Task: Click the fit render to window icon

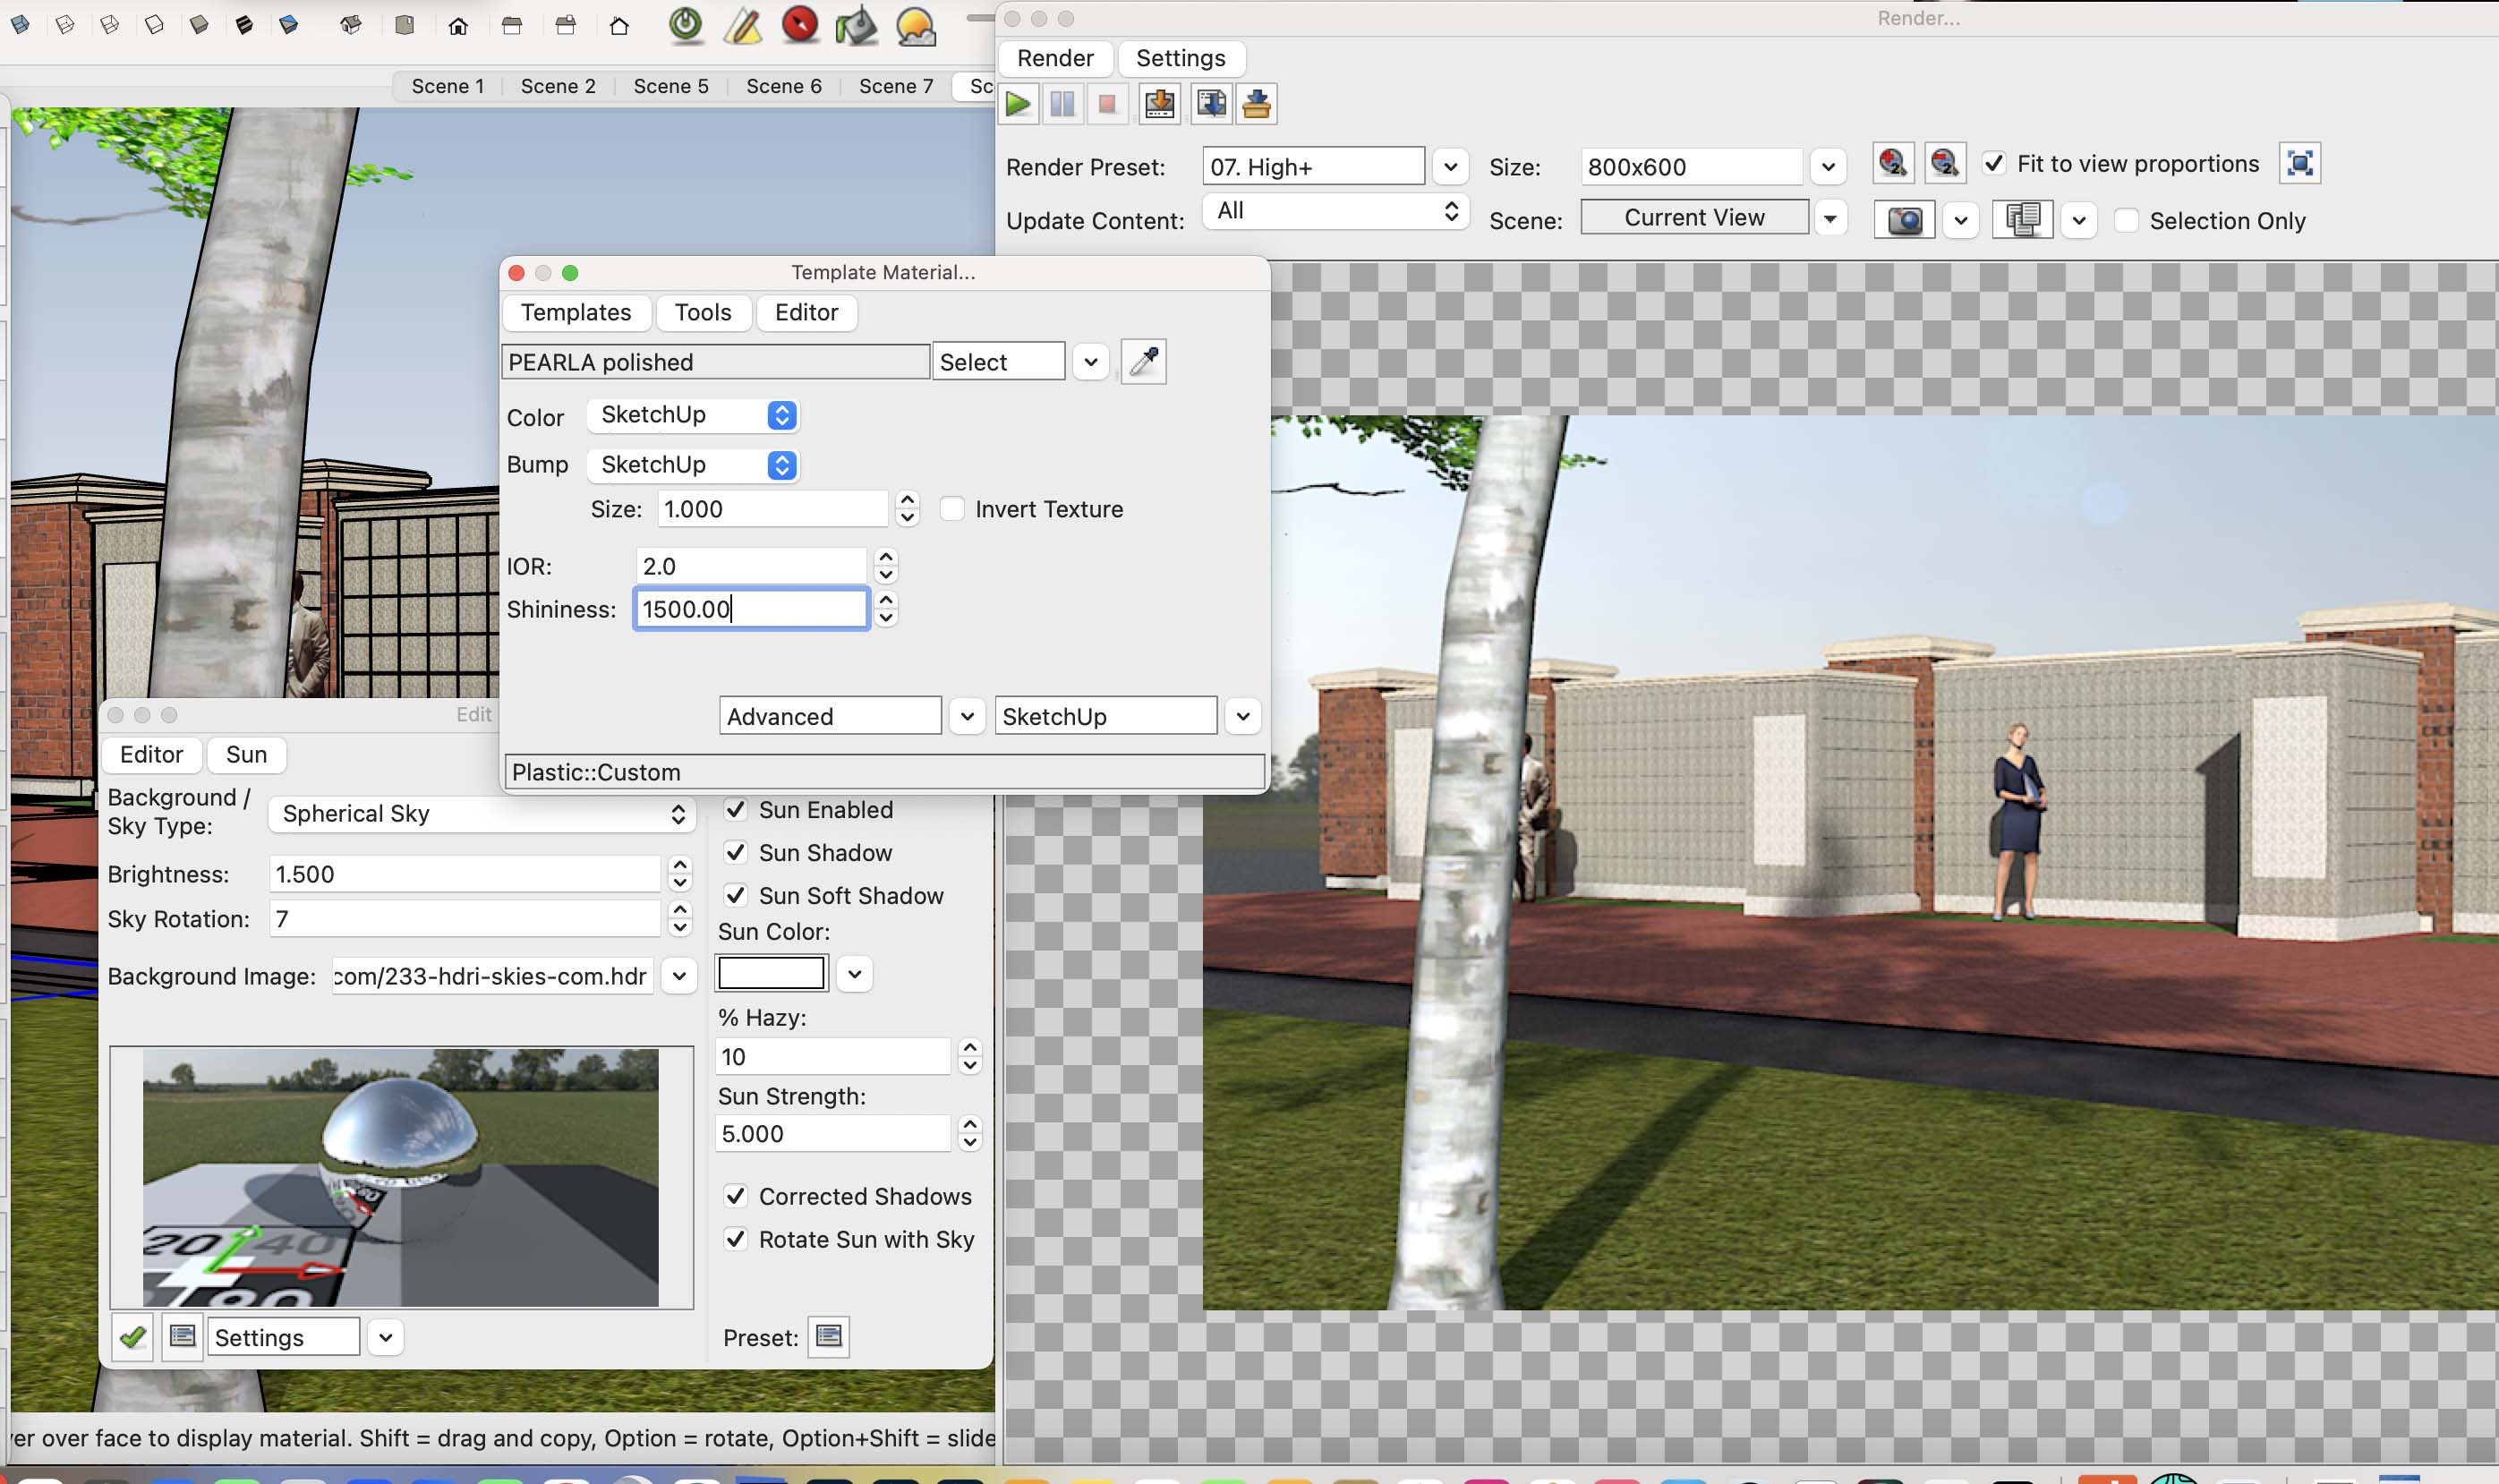Action: click(2299, 163)
